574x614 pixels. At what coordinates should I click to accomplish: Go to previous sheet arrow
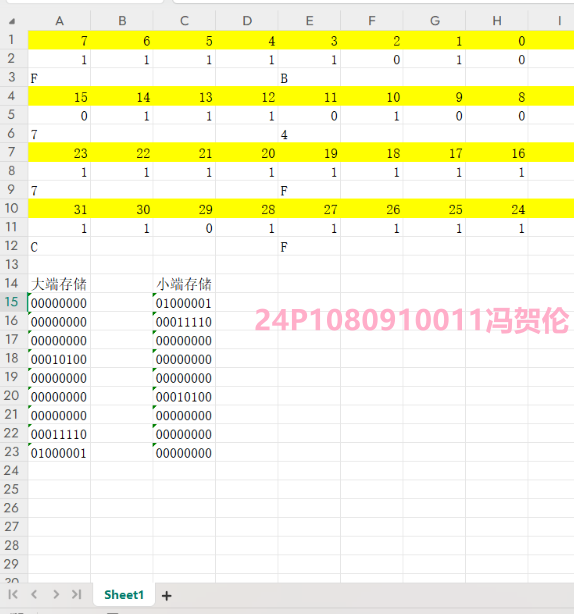click(34, 594)
